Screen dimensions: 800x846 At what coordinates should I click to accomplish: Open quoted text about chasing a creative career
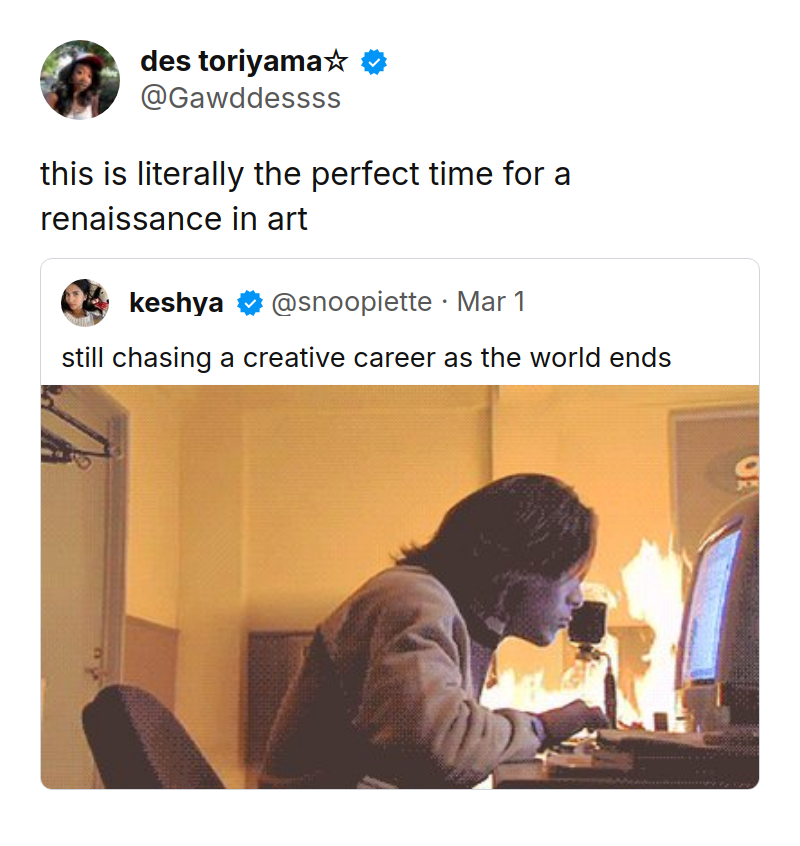pos(366,358)
